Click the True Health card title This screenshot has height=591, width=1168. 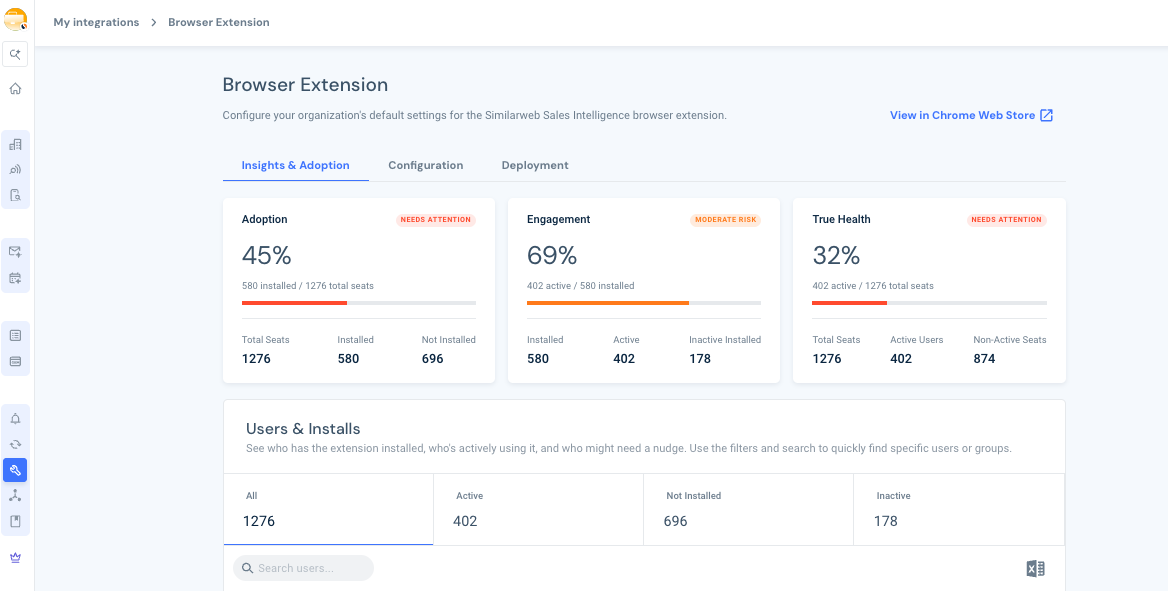click(841, 219)
